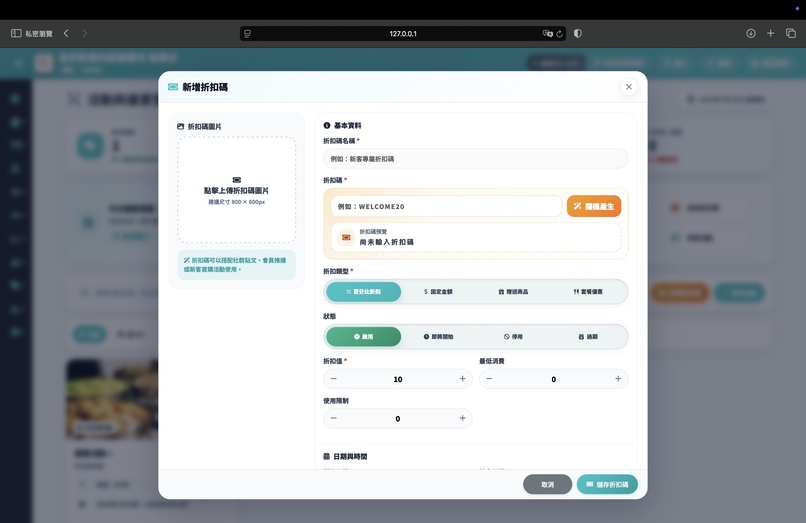Open a new tab with plus icon
Viewport: 806px width, 523px height.
(x=771, y=33)
